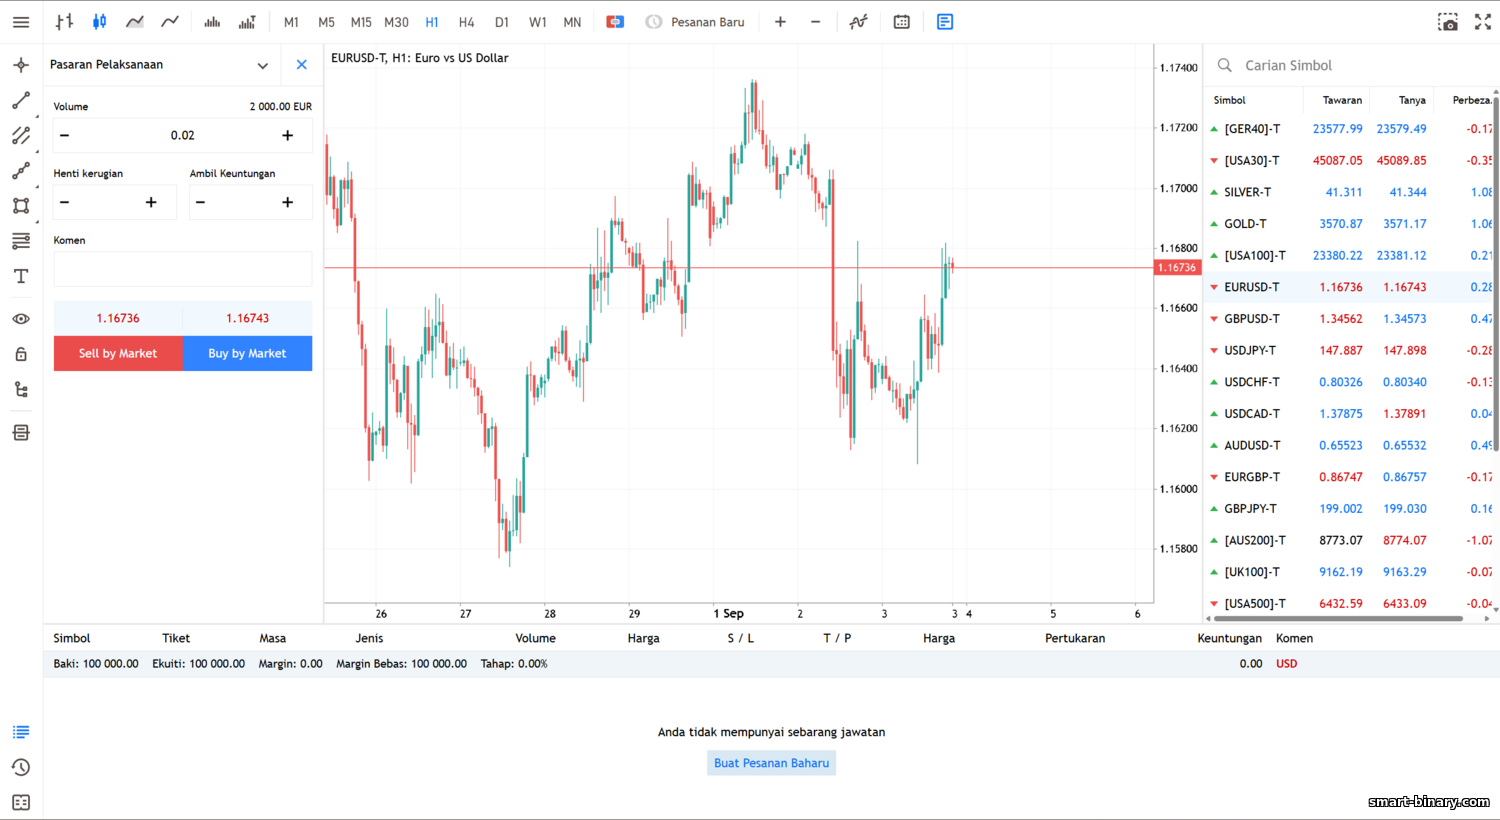Select the text drawing tool

[x=21, y=276]
